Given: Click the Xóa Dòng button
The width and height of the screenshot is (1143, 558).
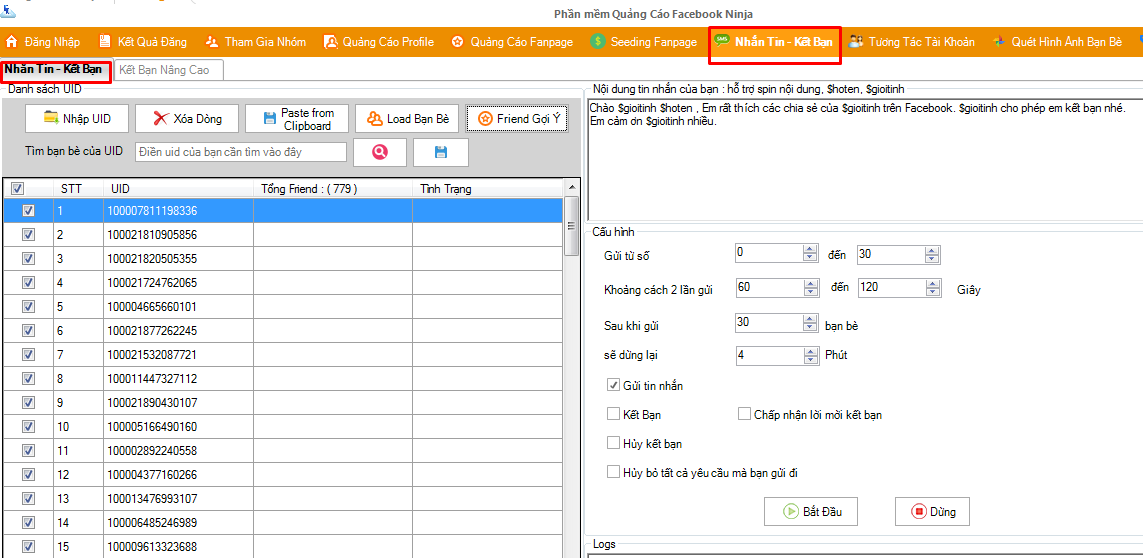Looking at the screenshot, I should coord(187,118).
